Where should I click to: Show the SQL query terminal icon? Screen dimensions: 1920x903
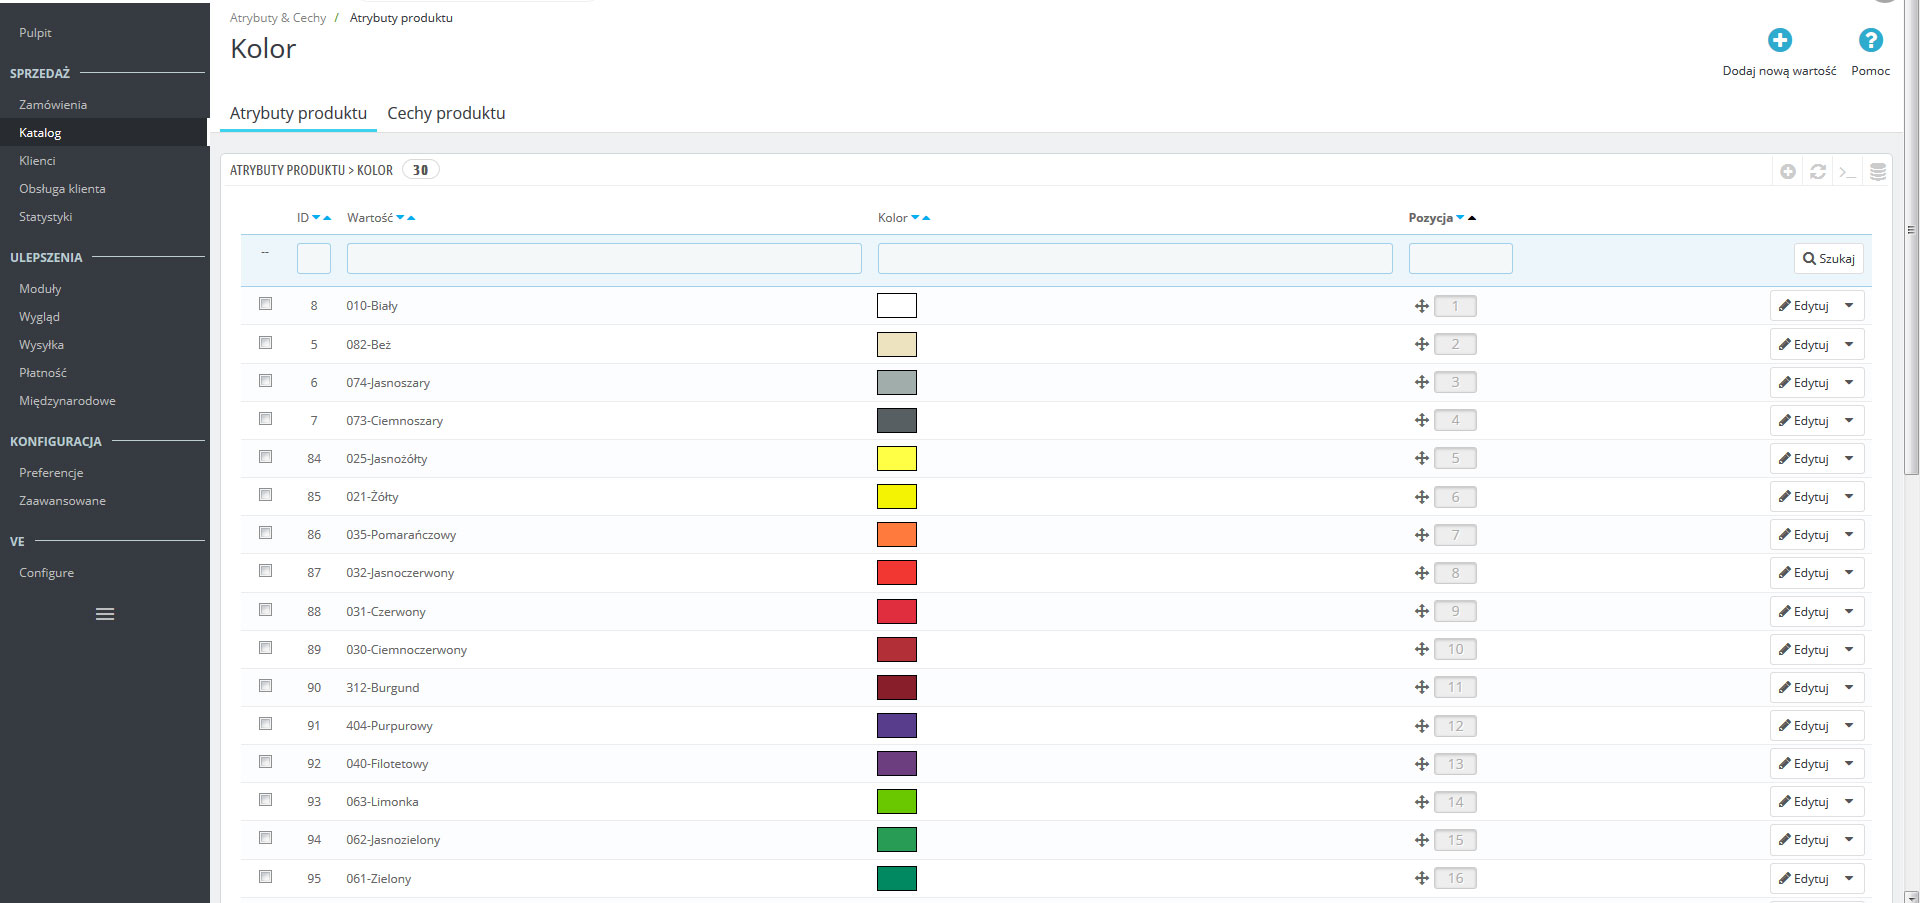1848,172
